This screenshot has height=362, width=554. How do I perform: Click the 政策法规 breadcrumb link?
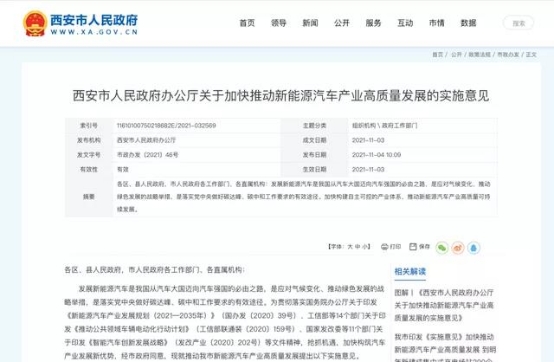(479, 54)
